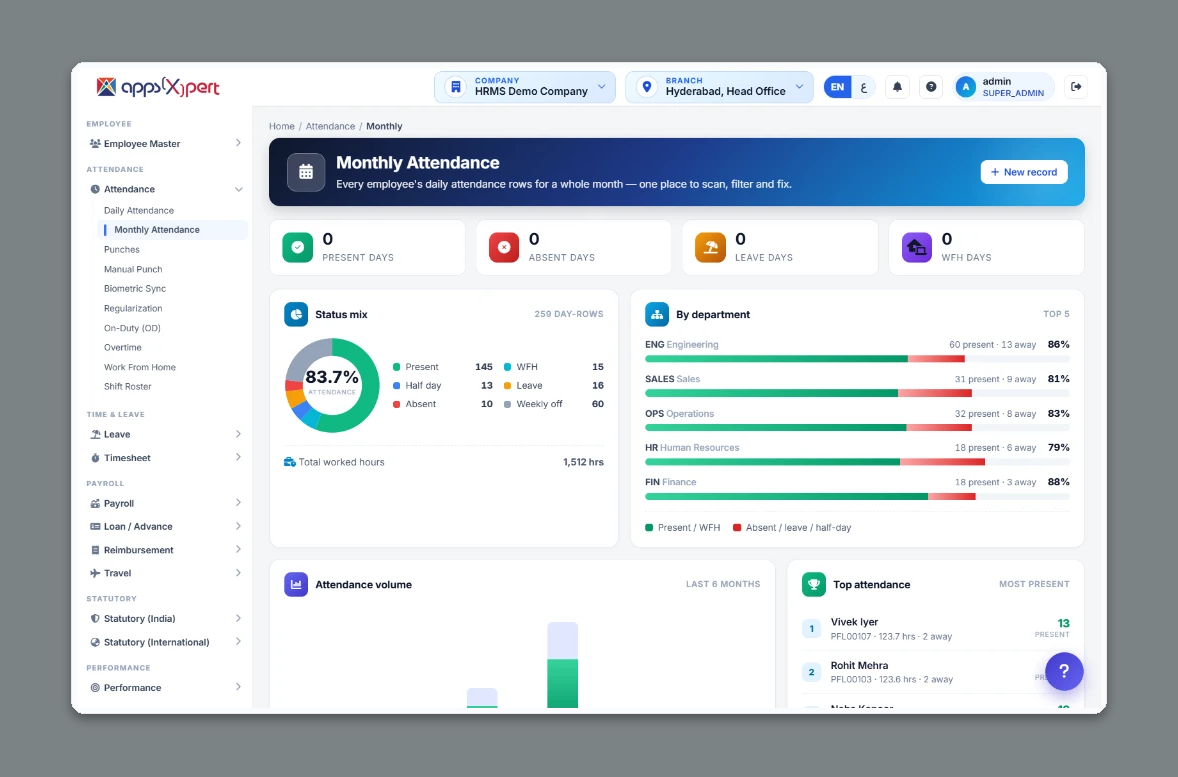Click the help question mark icon in header

[x=931, y=87]
